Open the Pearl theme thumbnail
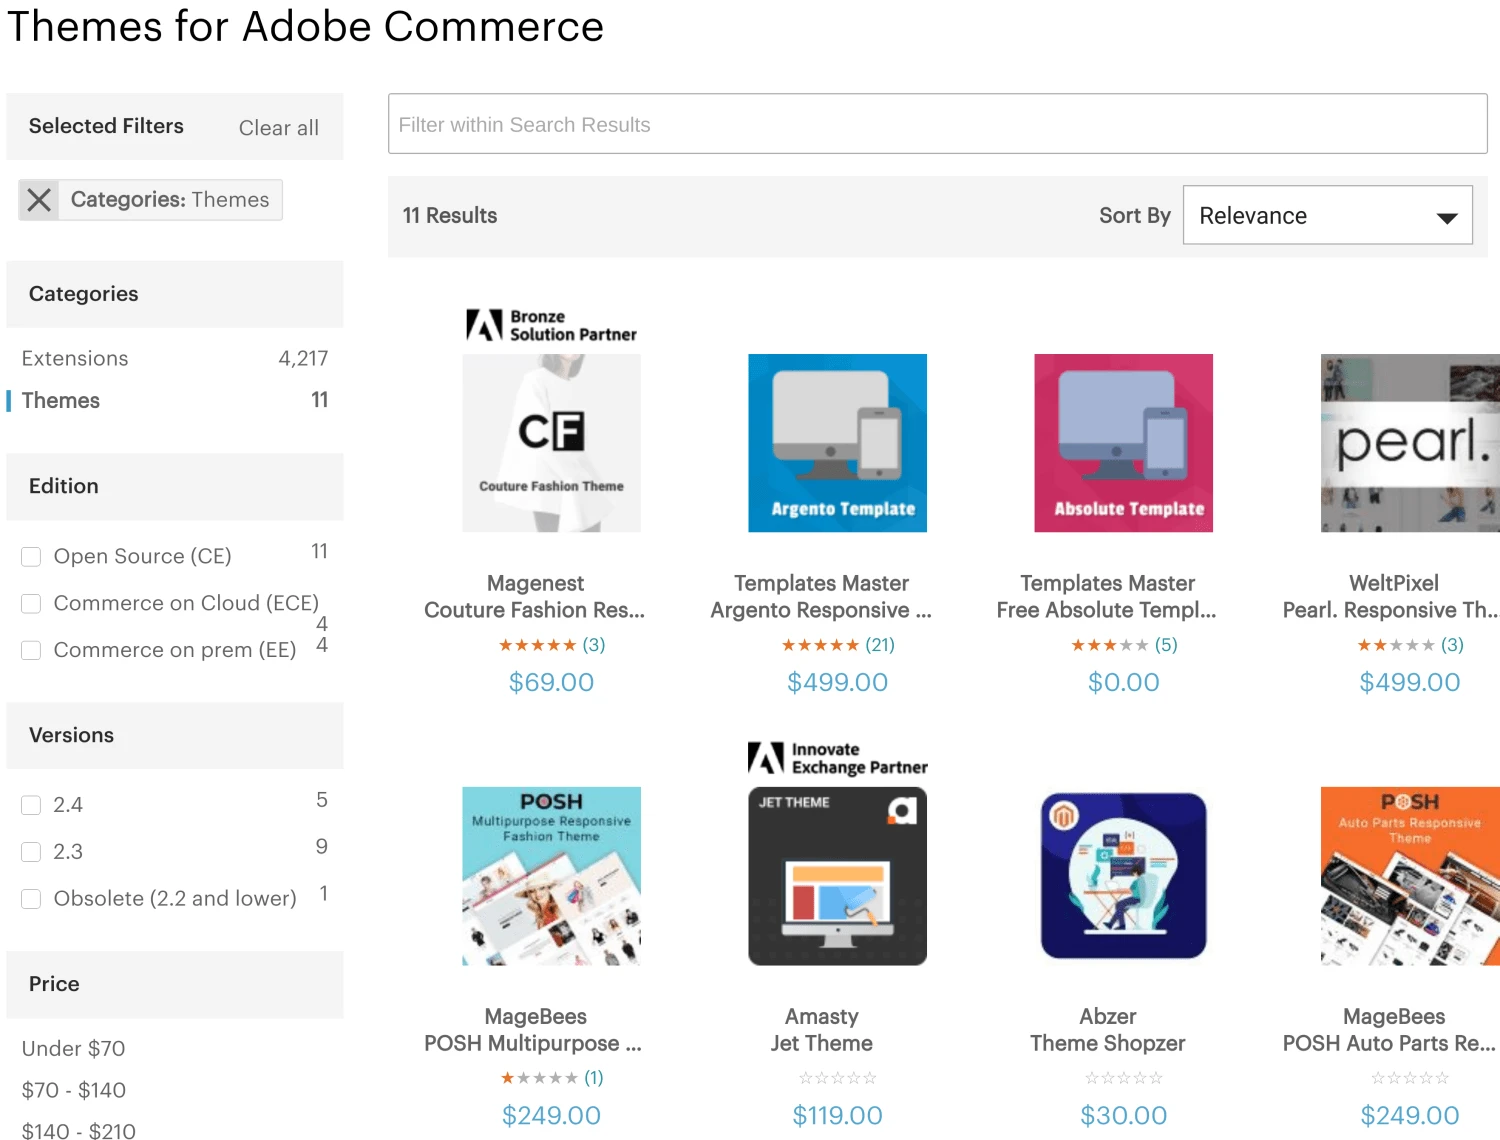 pyautogui.click(x=1409, y=443)
